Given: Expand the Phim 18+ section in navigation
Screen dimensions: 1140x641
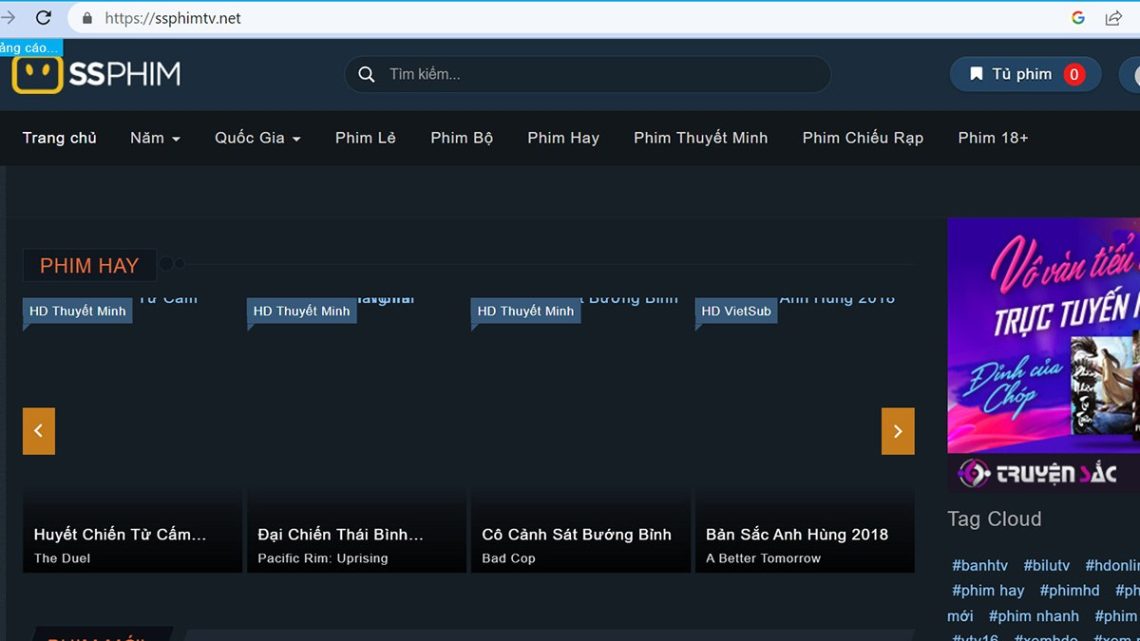Looking at the screenshot, I should coord(992,138).
